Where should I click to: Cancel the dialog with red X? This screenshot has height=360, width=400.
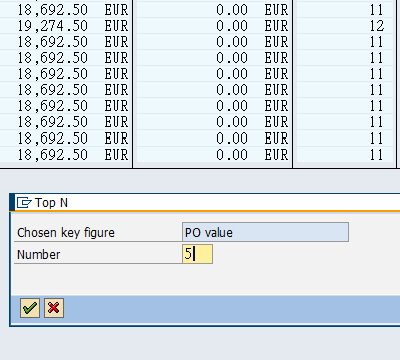click(54, 308)
